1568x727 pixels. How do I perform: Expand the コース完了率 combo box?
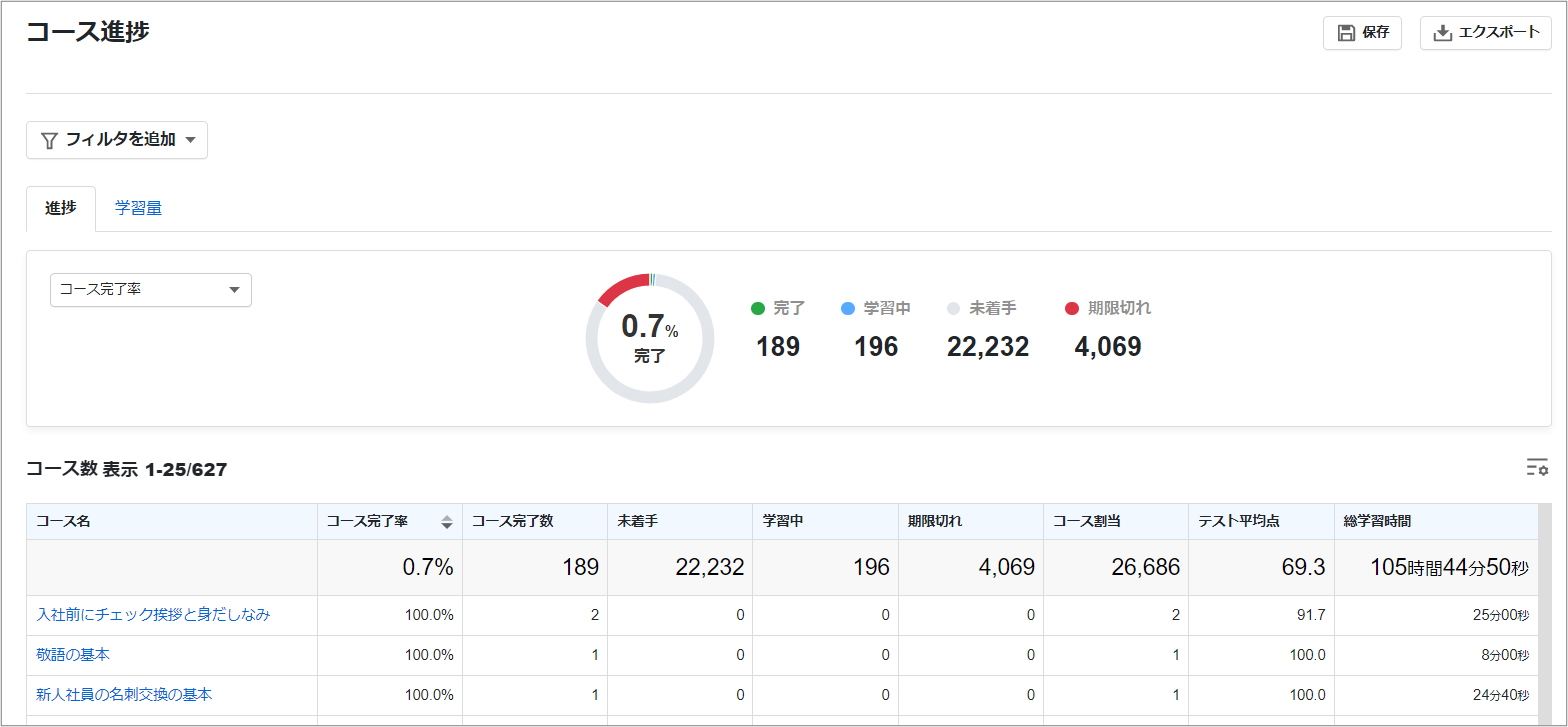pyautogui.click(x=151, y=290)
